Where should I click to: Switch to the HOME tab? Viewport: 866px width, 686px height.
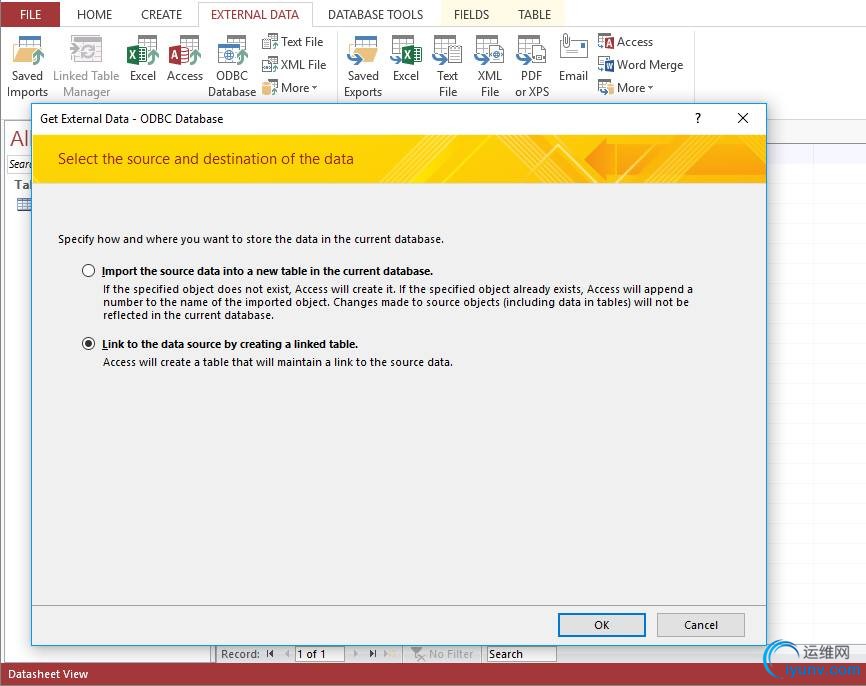pos(94,14)
